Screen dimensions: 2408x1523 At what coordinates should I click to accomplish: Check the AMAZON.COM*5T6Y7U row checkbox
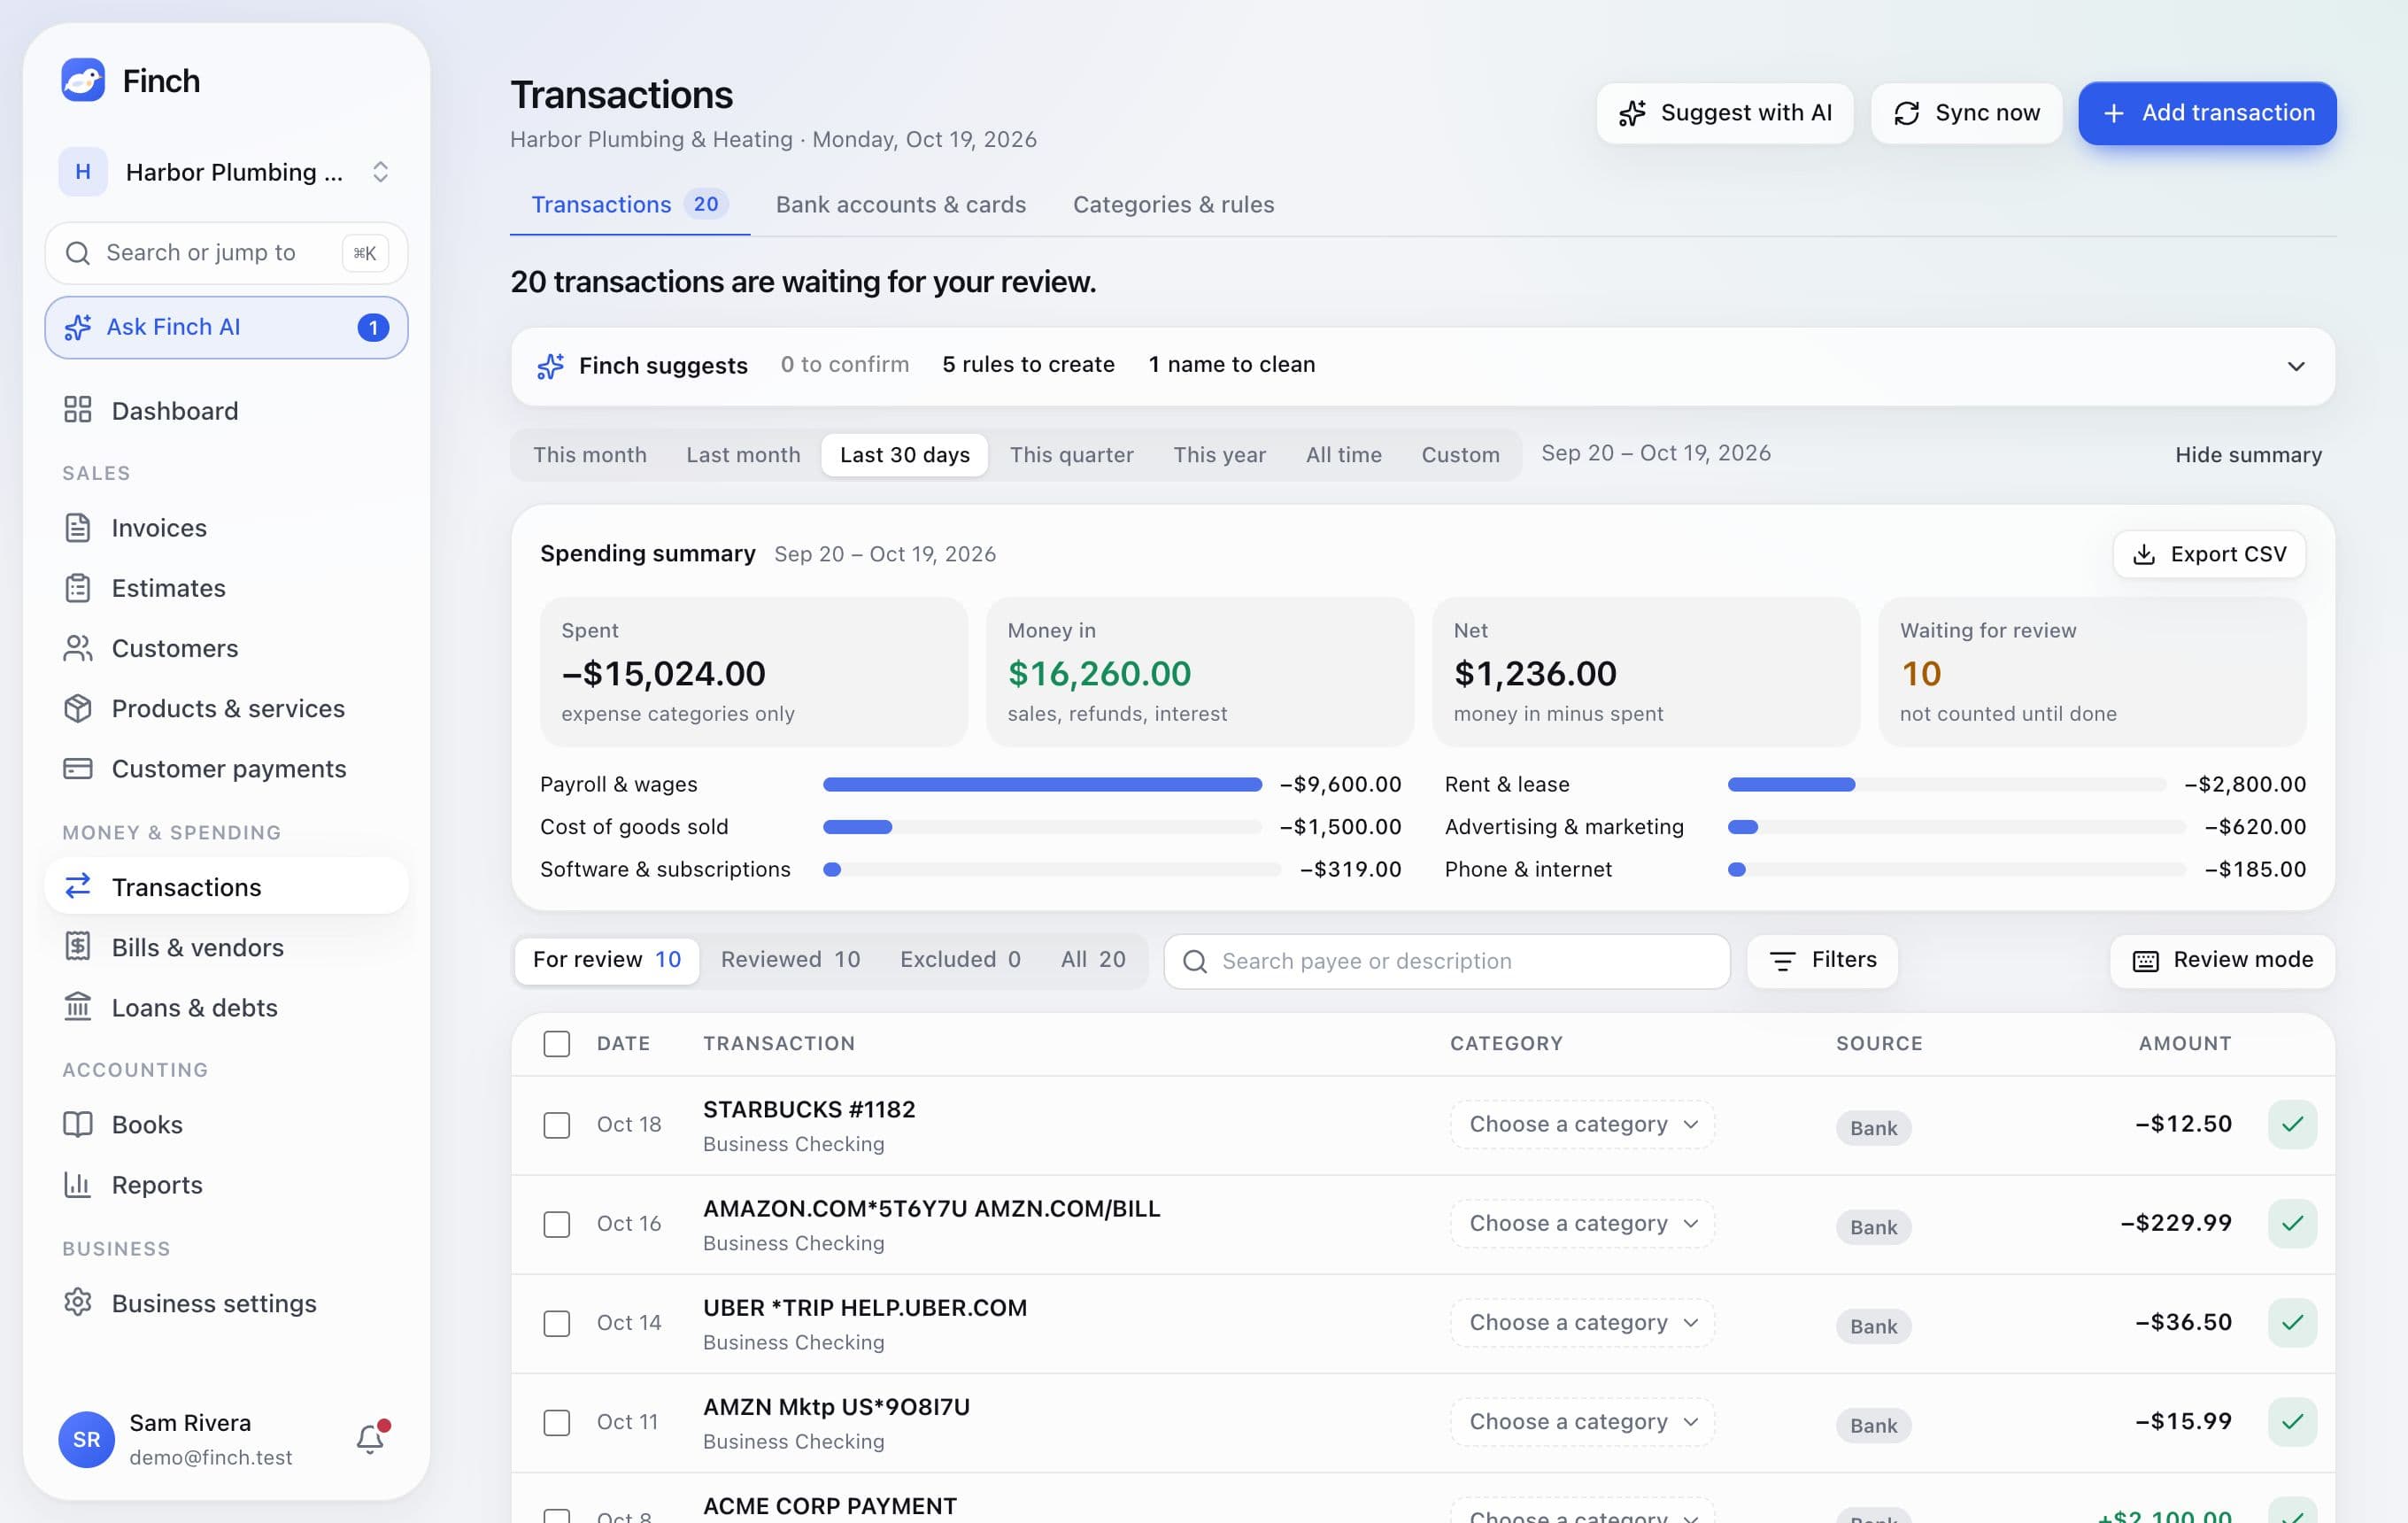pyautogui.click(x=557, y=1224)
